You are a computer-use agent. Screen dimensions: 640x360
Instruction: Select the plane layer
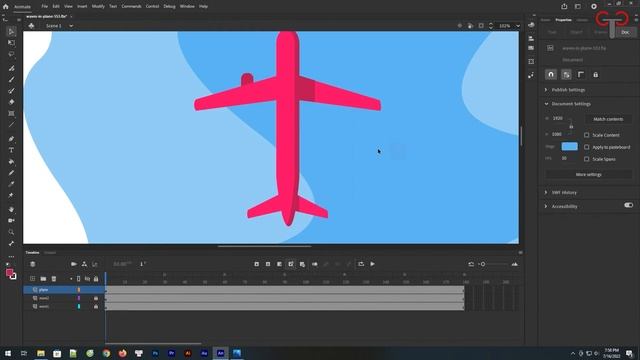[x=64, y=290]
